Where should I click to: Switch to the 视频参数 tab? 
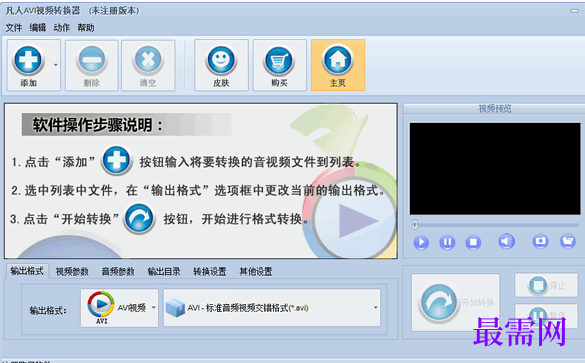click(72, 272)
